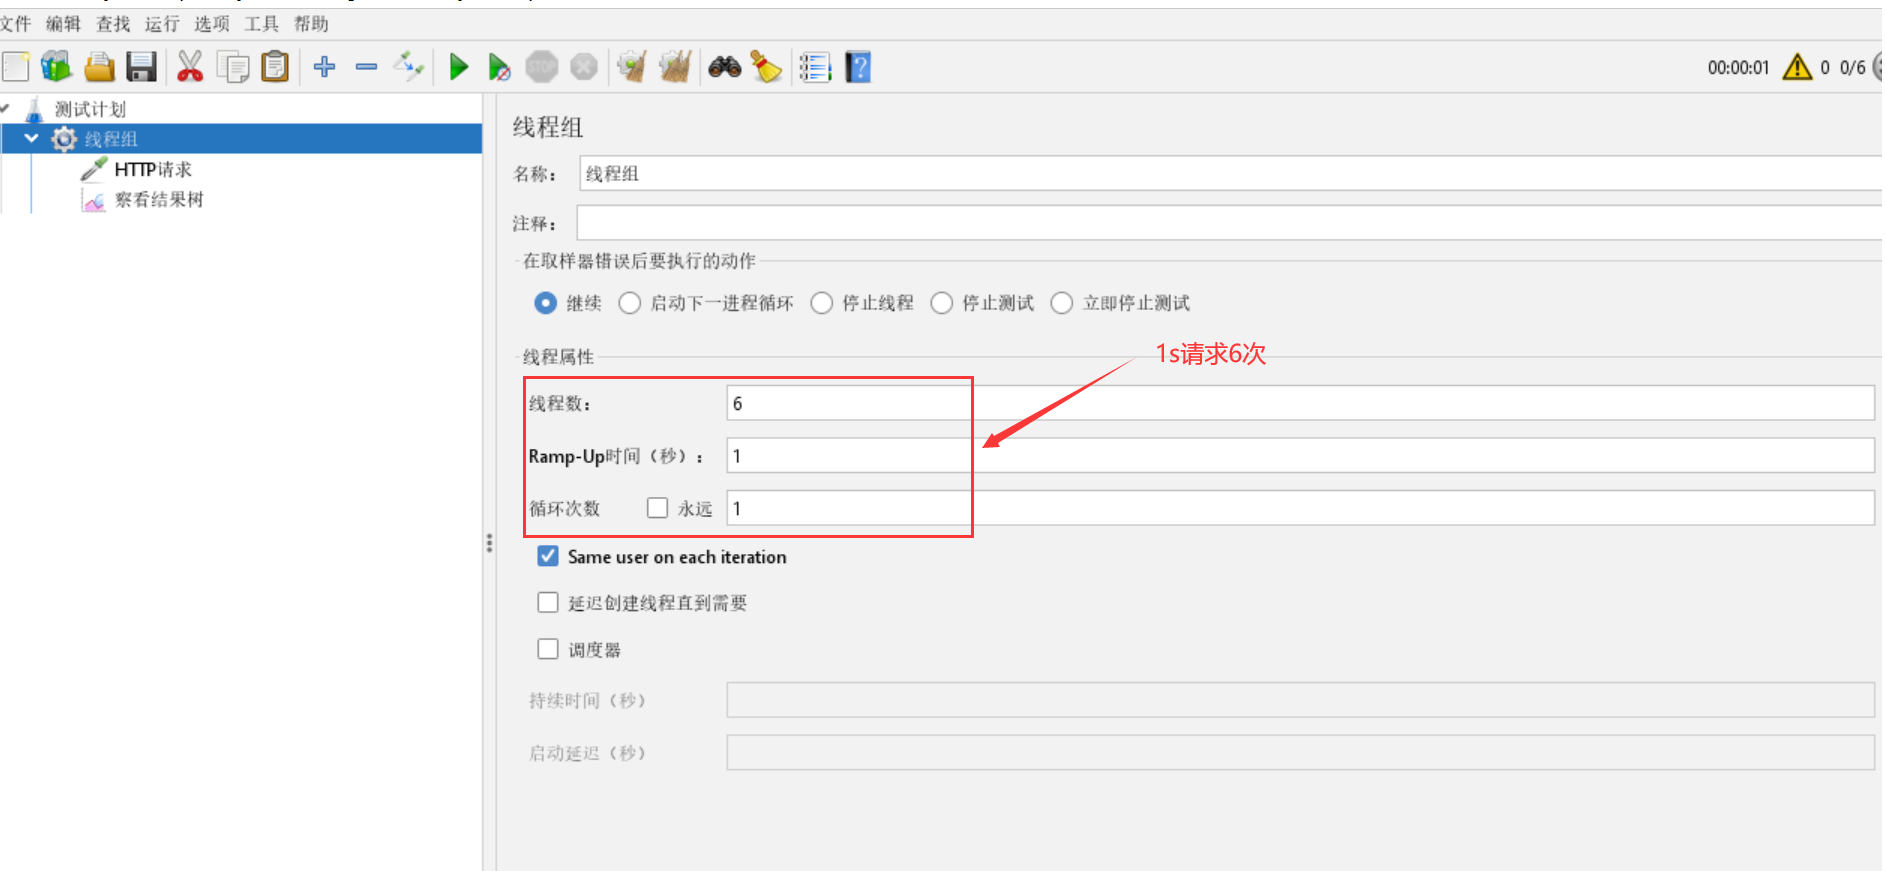Select the 停止测试 radio button
This screenshot has width=1885, height=871.
pos(941,303)
